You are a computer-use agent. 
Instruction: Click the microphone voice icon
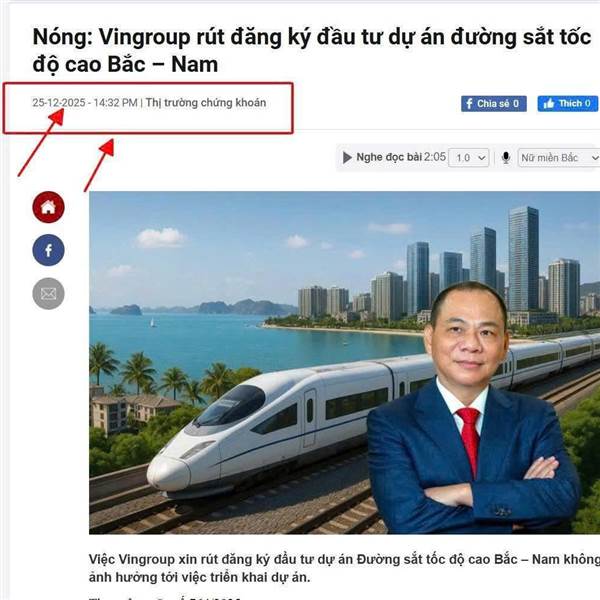(506, 158)
